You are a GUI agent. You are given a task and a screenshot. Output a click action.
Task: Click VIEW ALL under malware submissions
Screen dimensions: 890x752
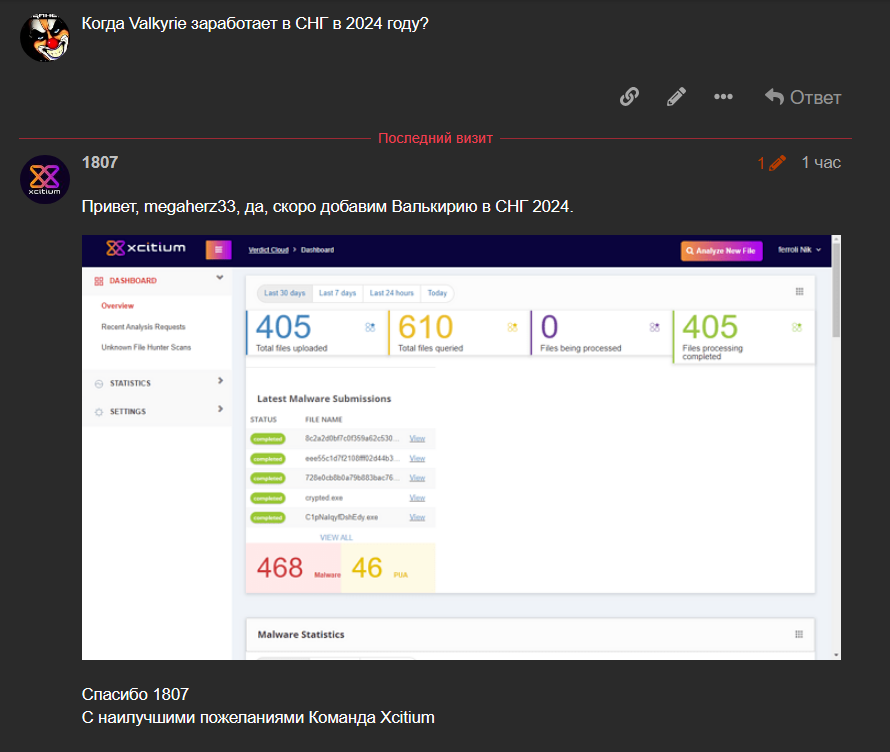tap(336, 537)
